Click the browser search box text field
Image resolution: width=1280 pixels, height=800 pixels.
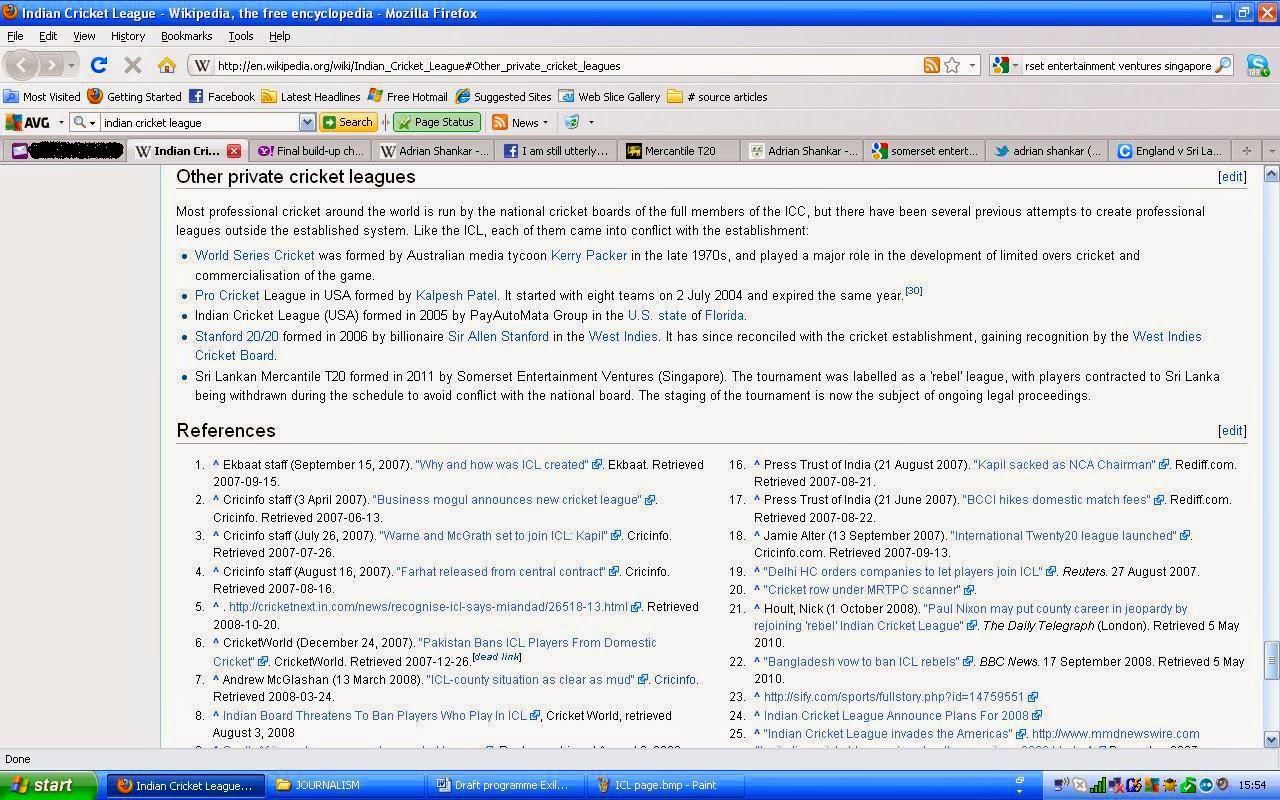pos(1117,65)
